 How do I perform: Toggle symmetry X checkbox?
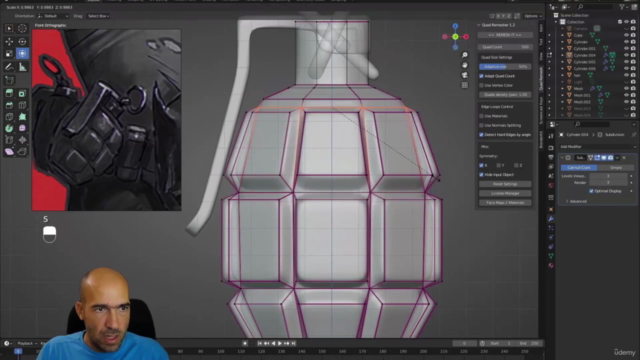(x=481, y=165)
